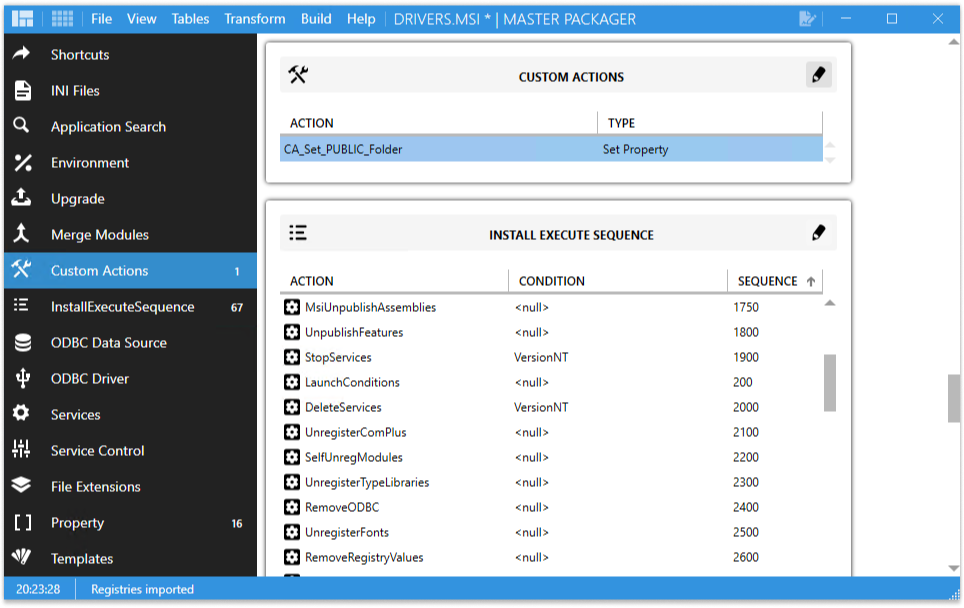Click the sequence table scrollbar thumb
The width and height of the screenshot is (964, 608).
[x=830, y=382]
